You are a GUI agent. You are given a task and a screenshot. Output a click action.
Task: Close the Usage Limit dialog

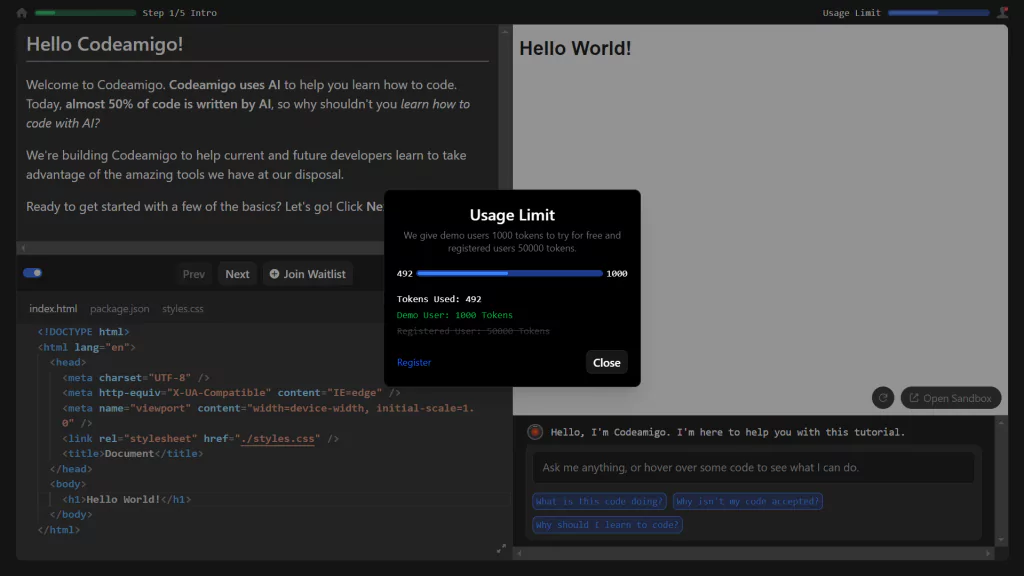click(606, 362)
